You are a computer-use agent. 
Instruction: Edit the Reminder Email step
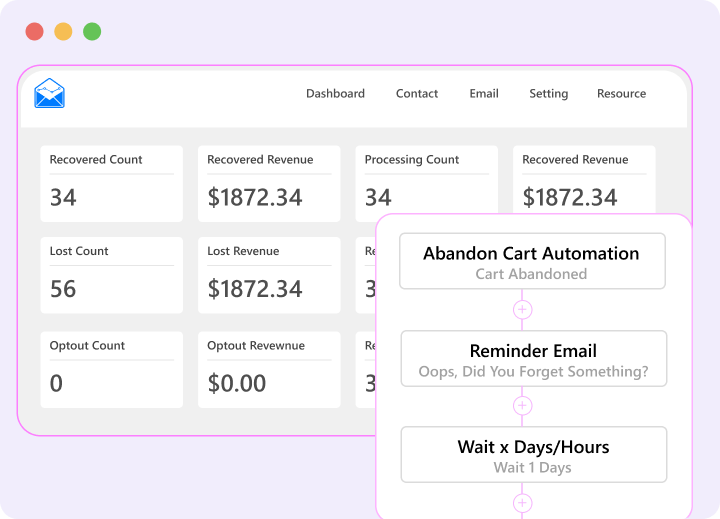point(534,359)
